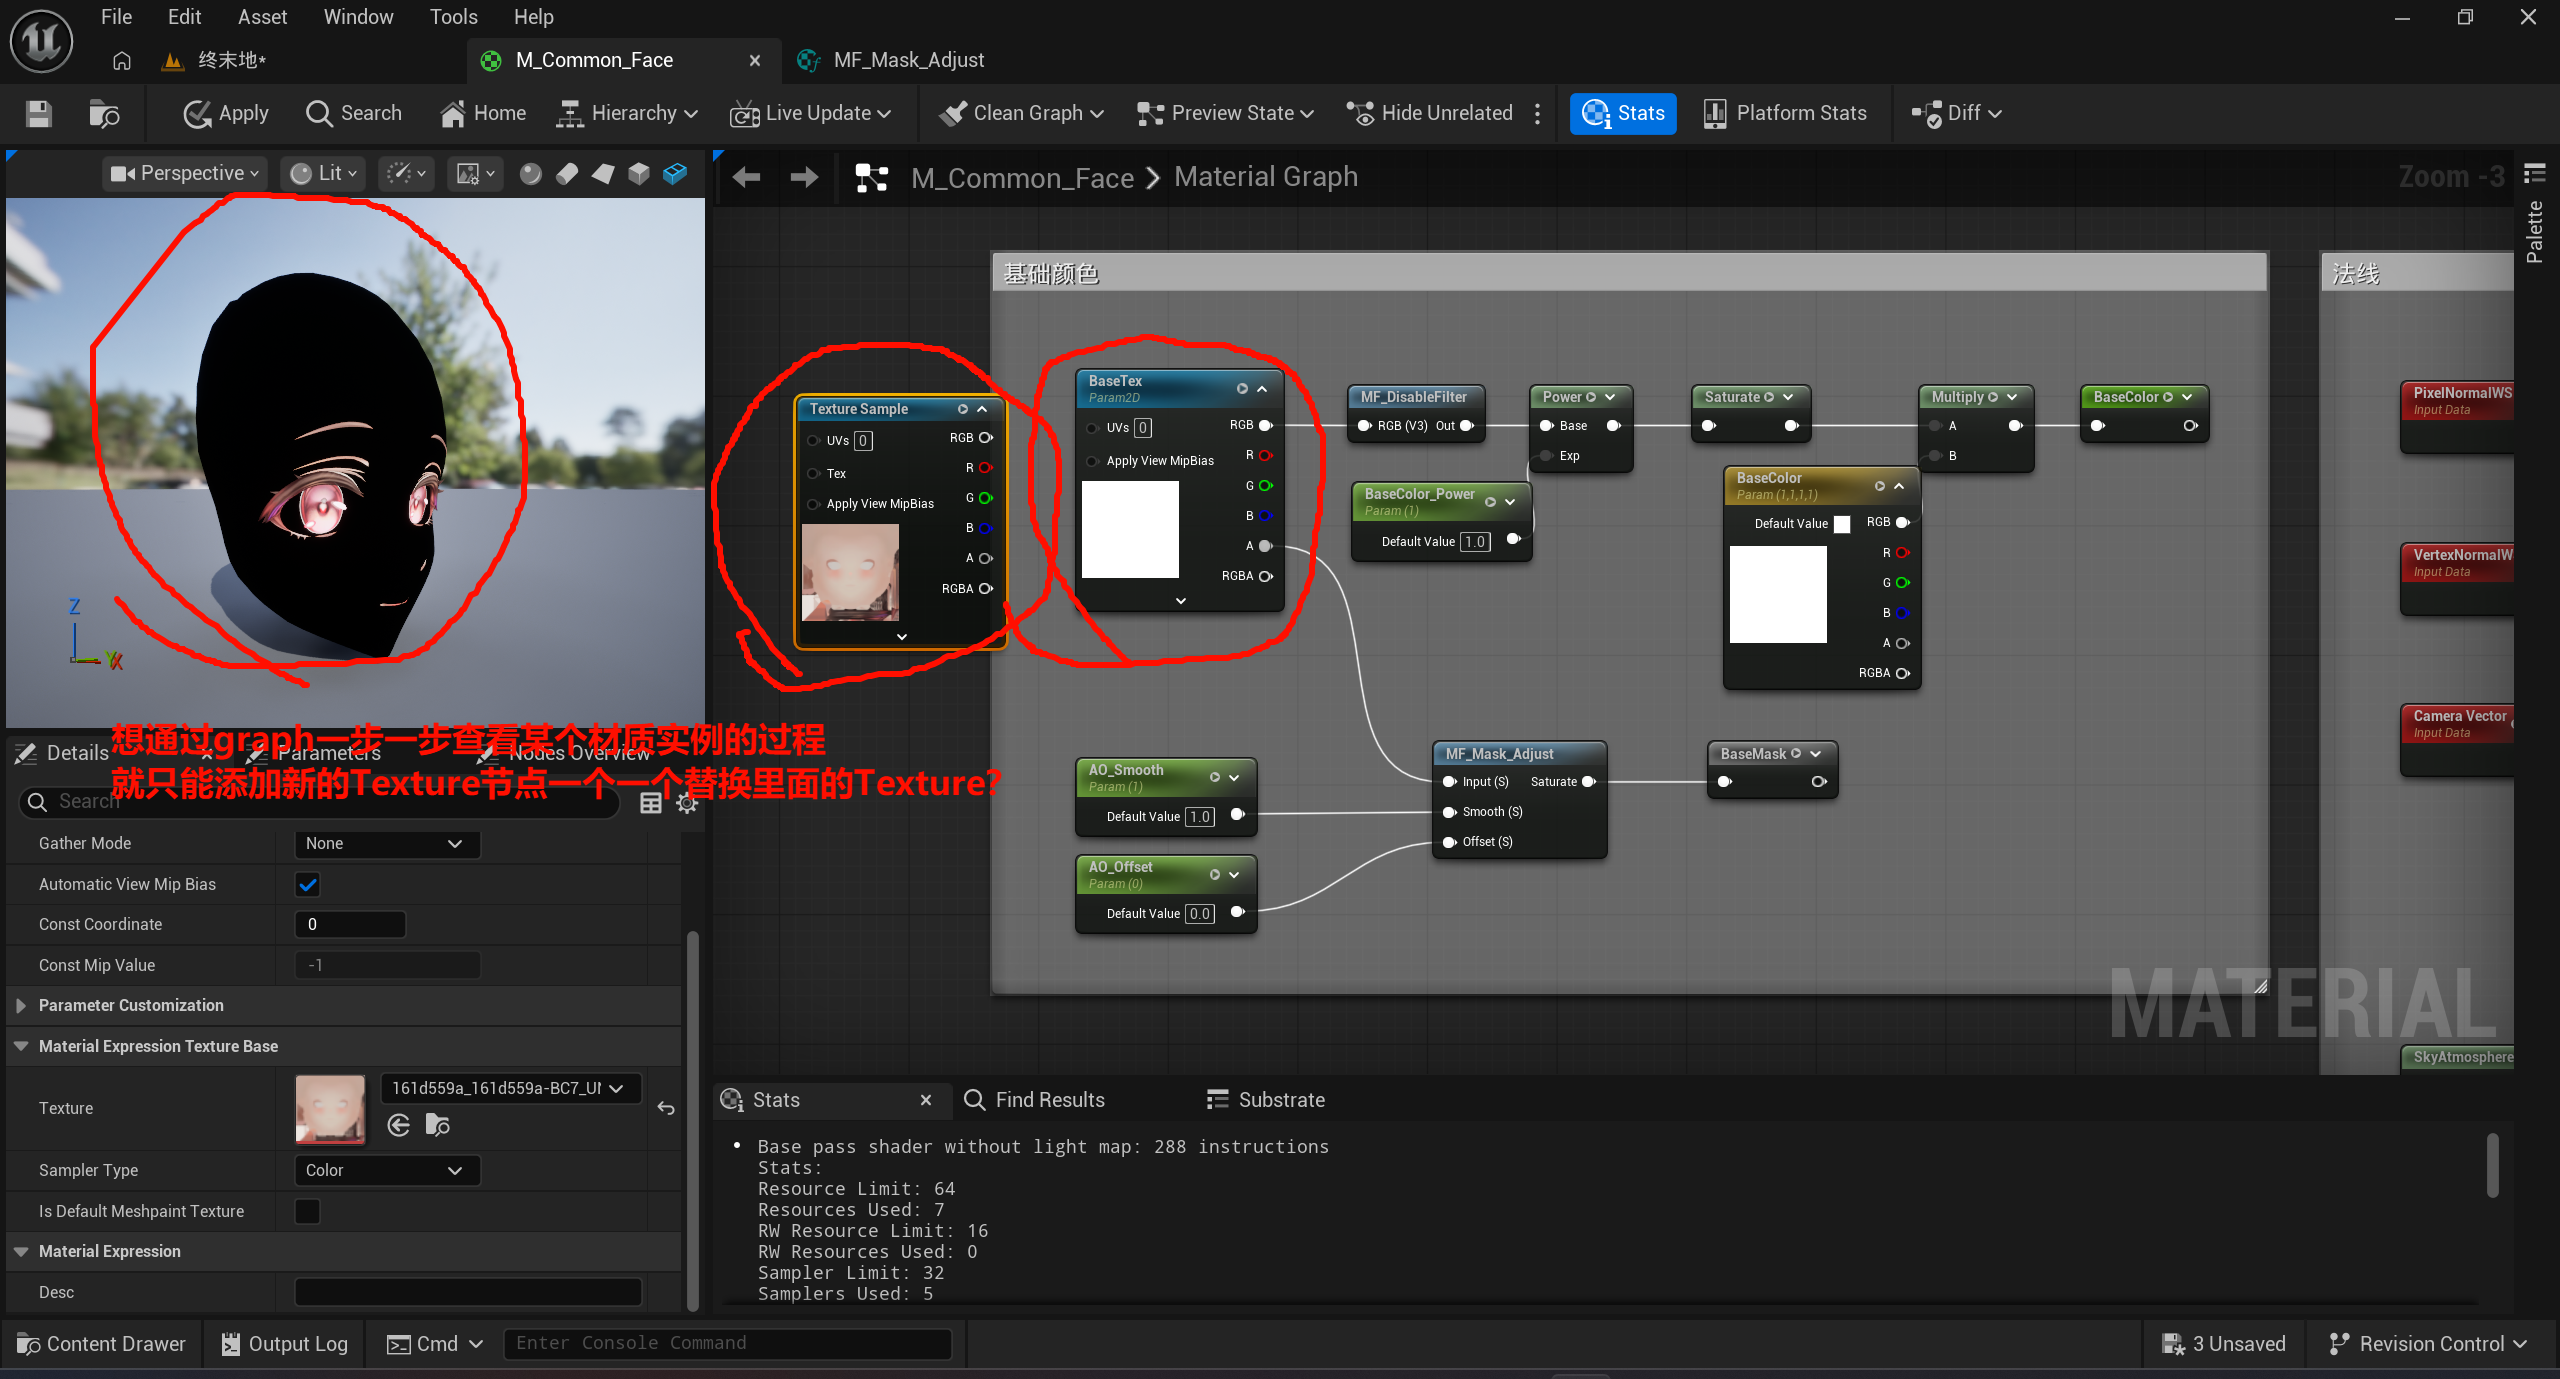Reset Texture property to default arrow
Image resolution: width=2560 pixels, height=1379 pixels.
[x=666, y=1108]
